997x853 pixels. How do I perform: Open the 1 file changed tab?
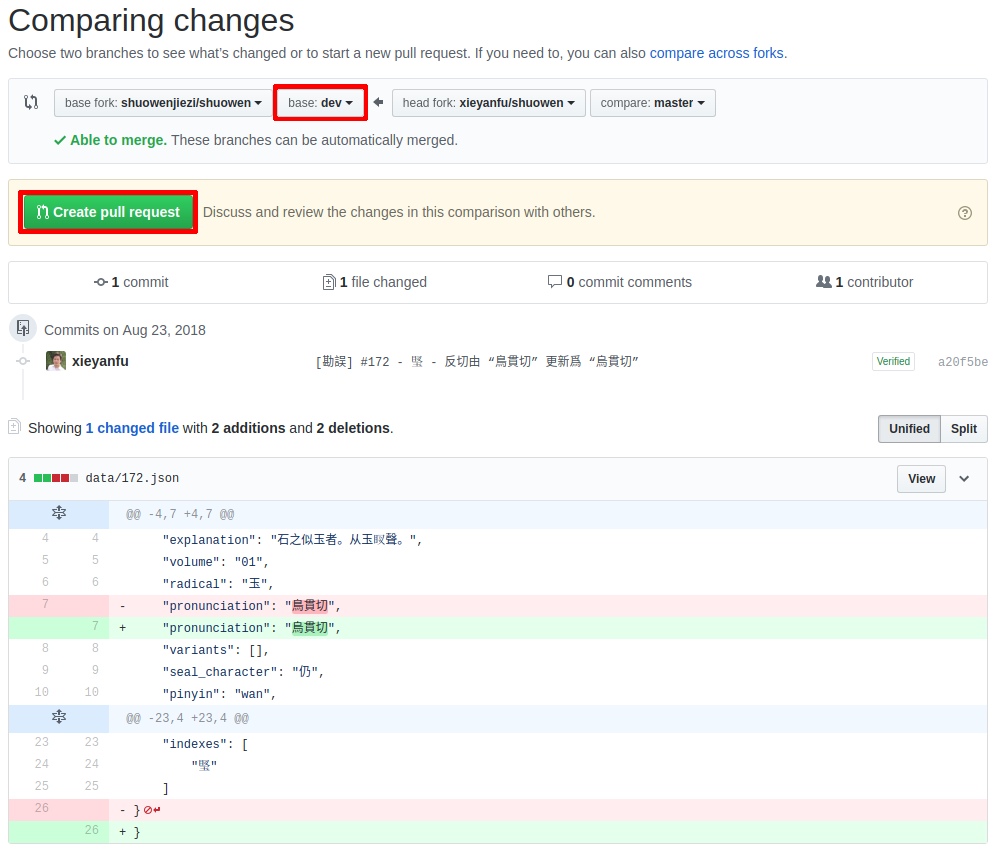[x=375, y=282]
